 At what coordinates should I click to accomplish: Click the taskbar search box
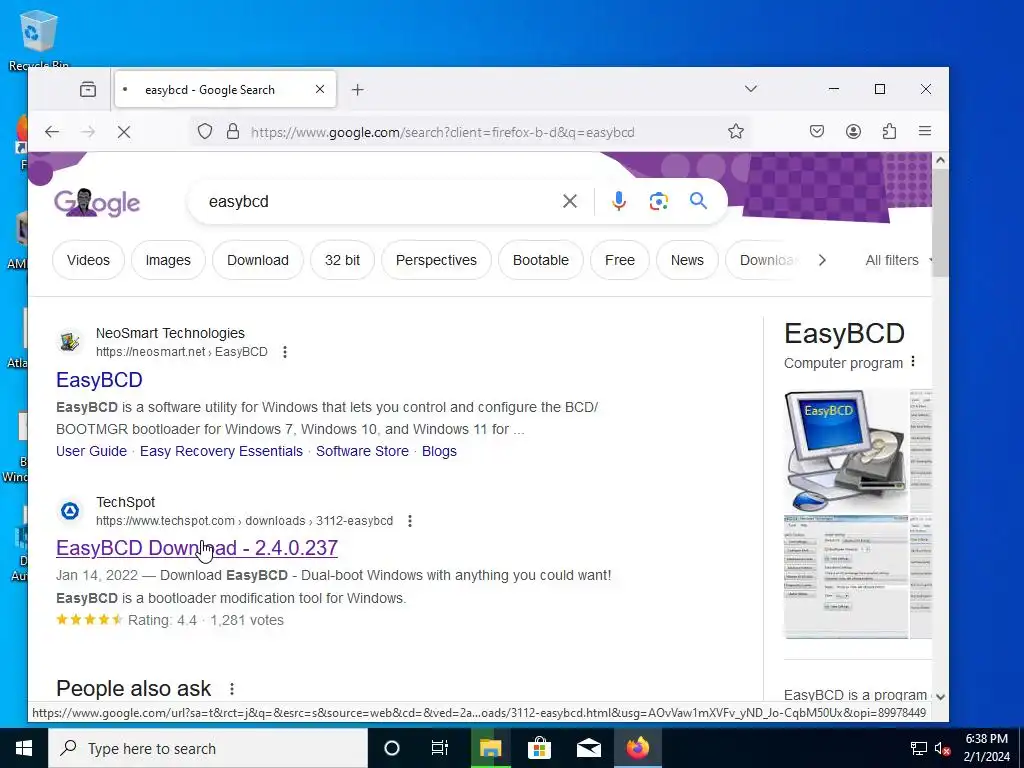click(208, 748)
